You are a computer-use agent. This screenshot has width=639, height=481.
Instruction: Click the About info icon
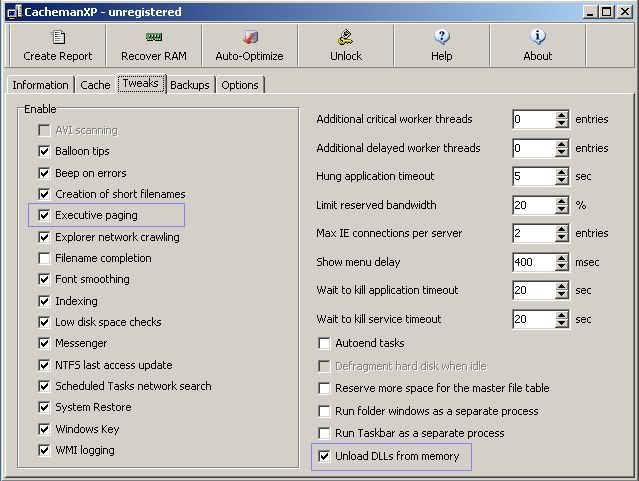[x=538, y=37]
